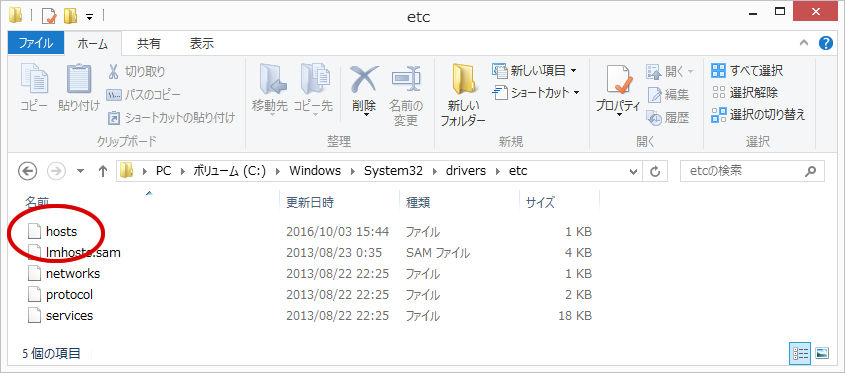Switch to details view in status bar
This screenshot has width=845, height=373.
800,353
